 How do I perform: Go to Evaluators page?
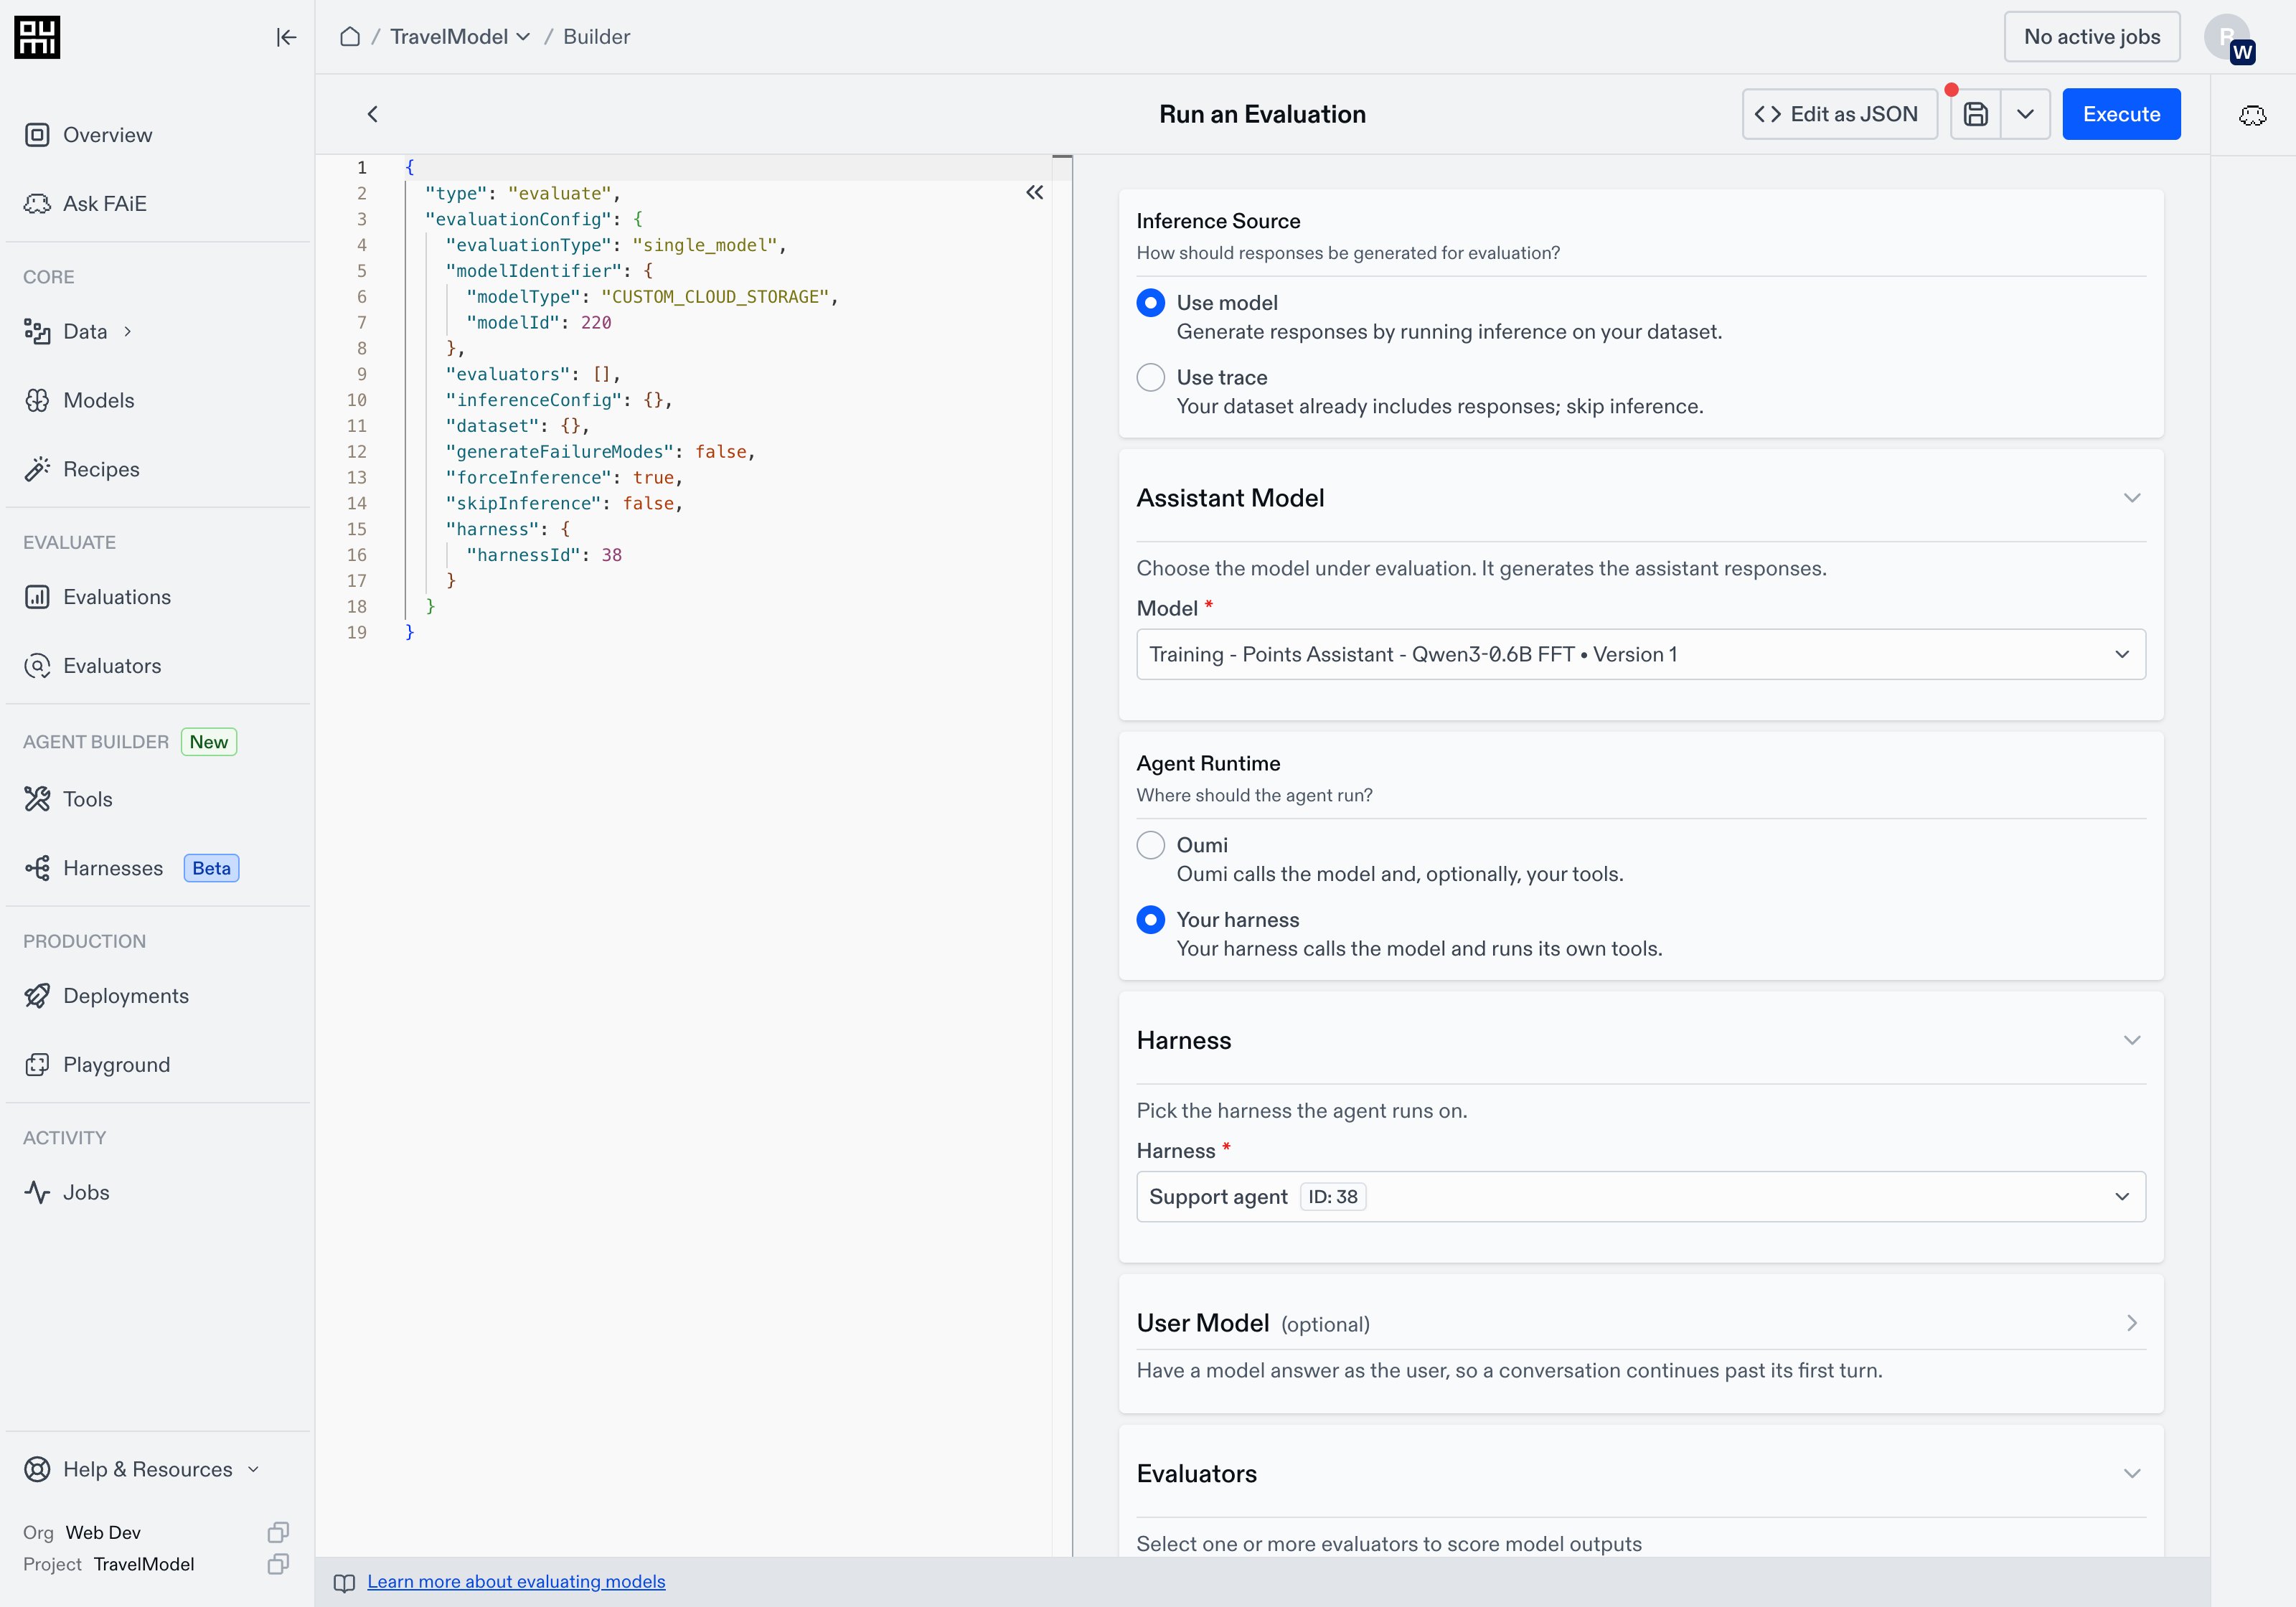pos(157,666)
